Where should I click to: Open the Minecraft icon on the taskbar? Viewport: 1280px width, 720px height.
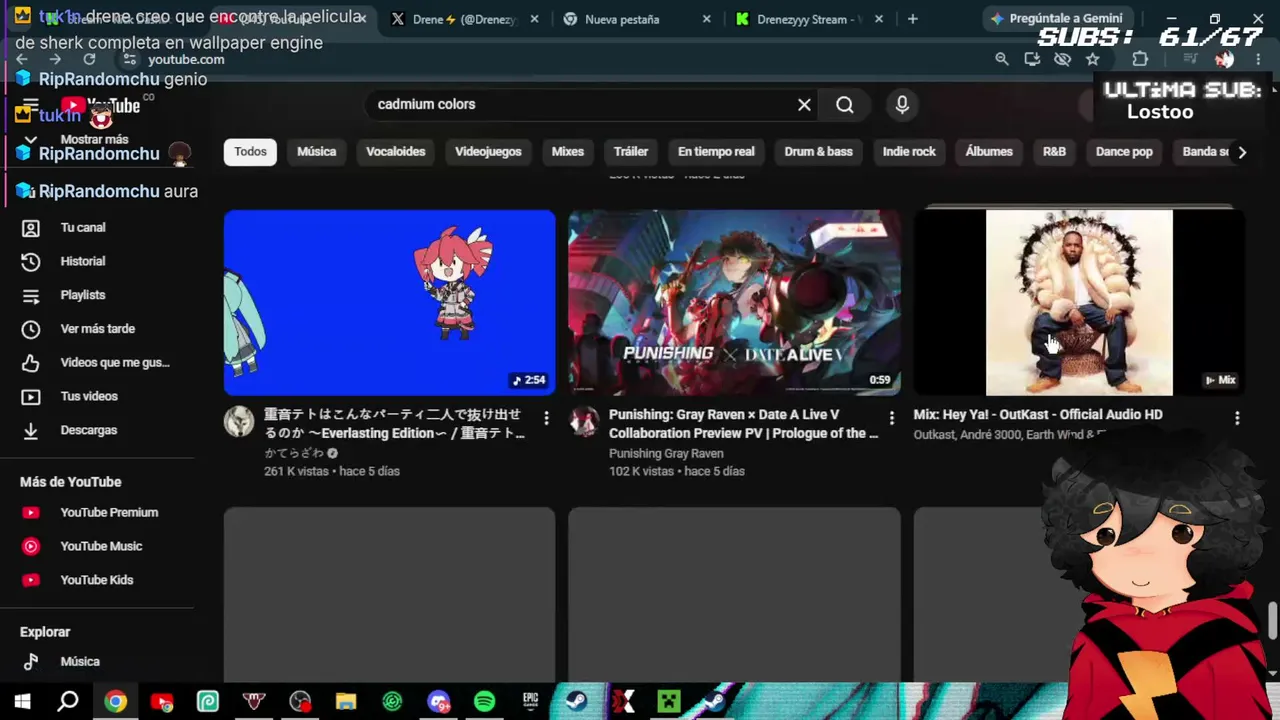[x=669, y=702]
